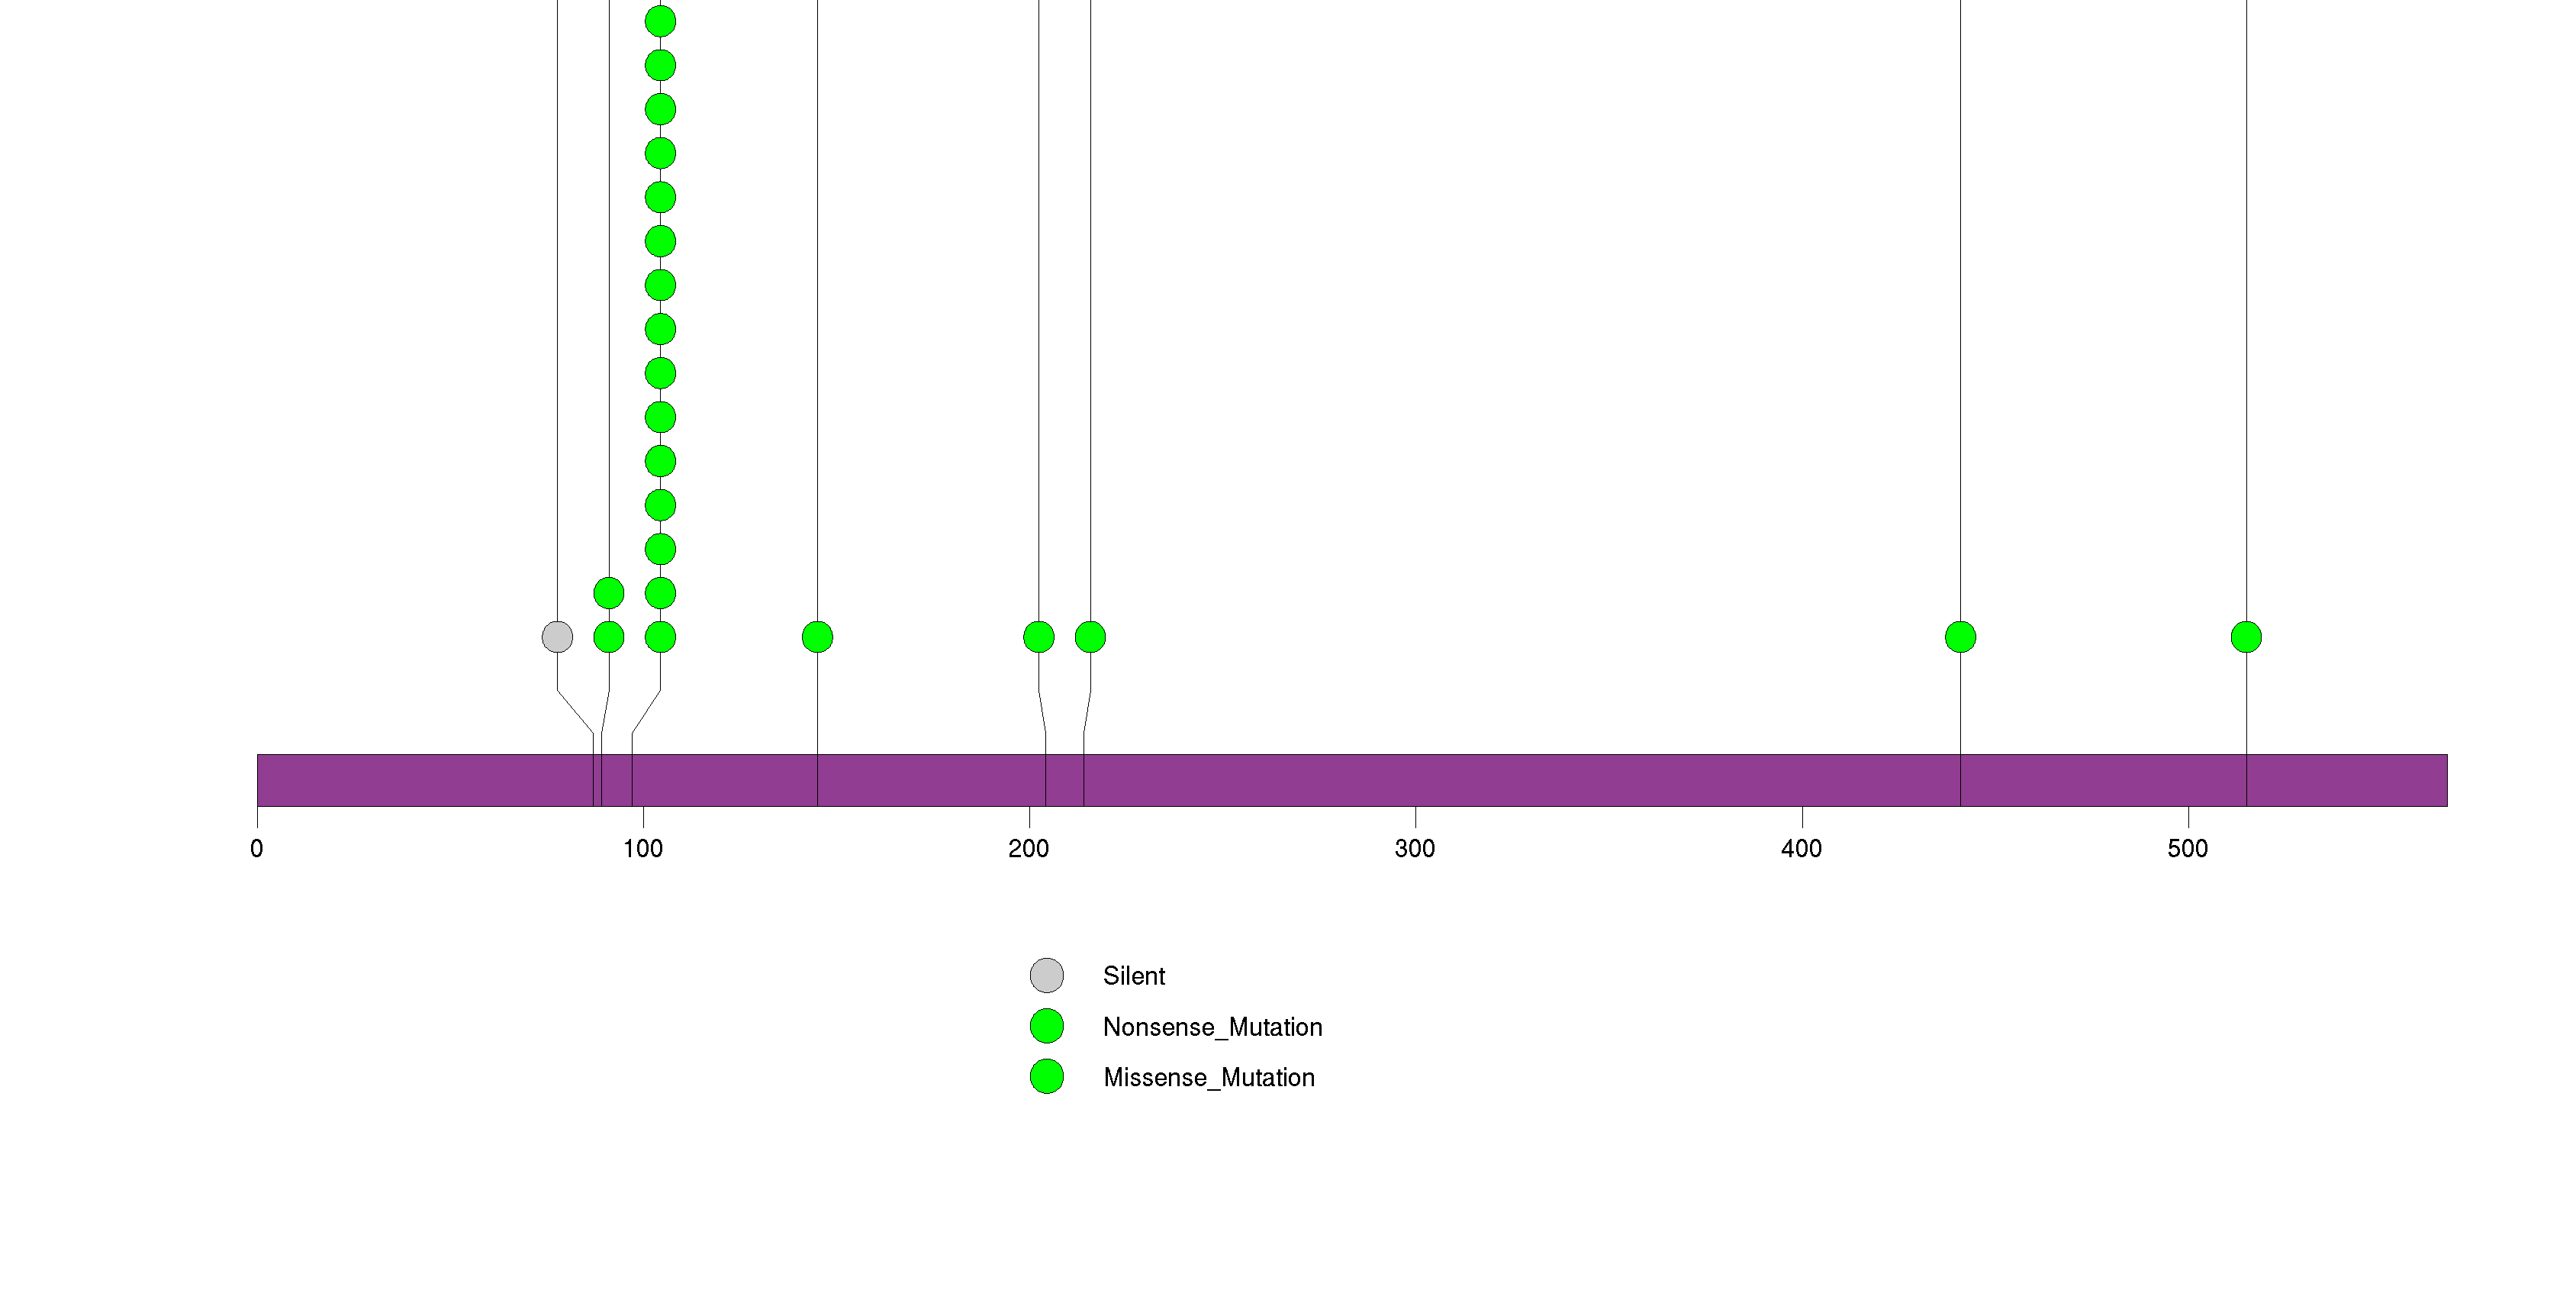Click the axis label 400
This screenshot has height=1290, width=2576.
click(1801, 849)
